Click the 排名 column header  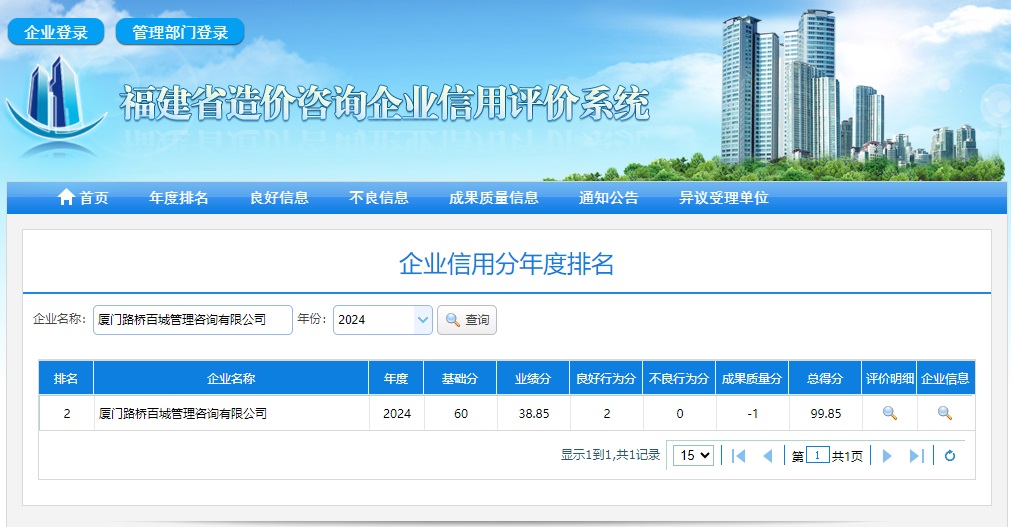(66, 378)
